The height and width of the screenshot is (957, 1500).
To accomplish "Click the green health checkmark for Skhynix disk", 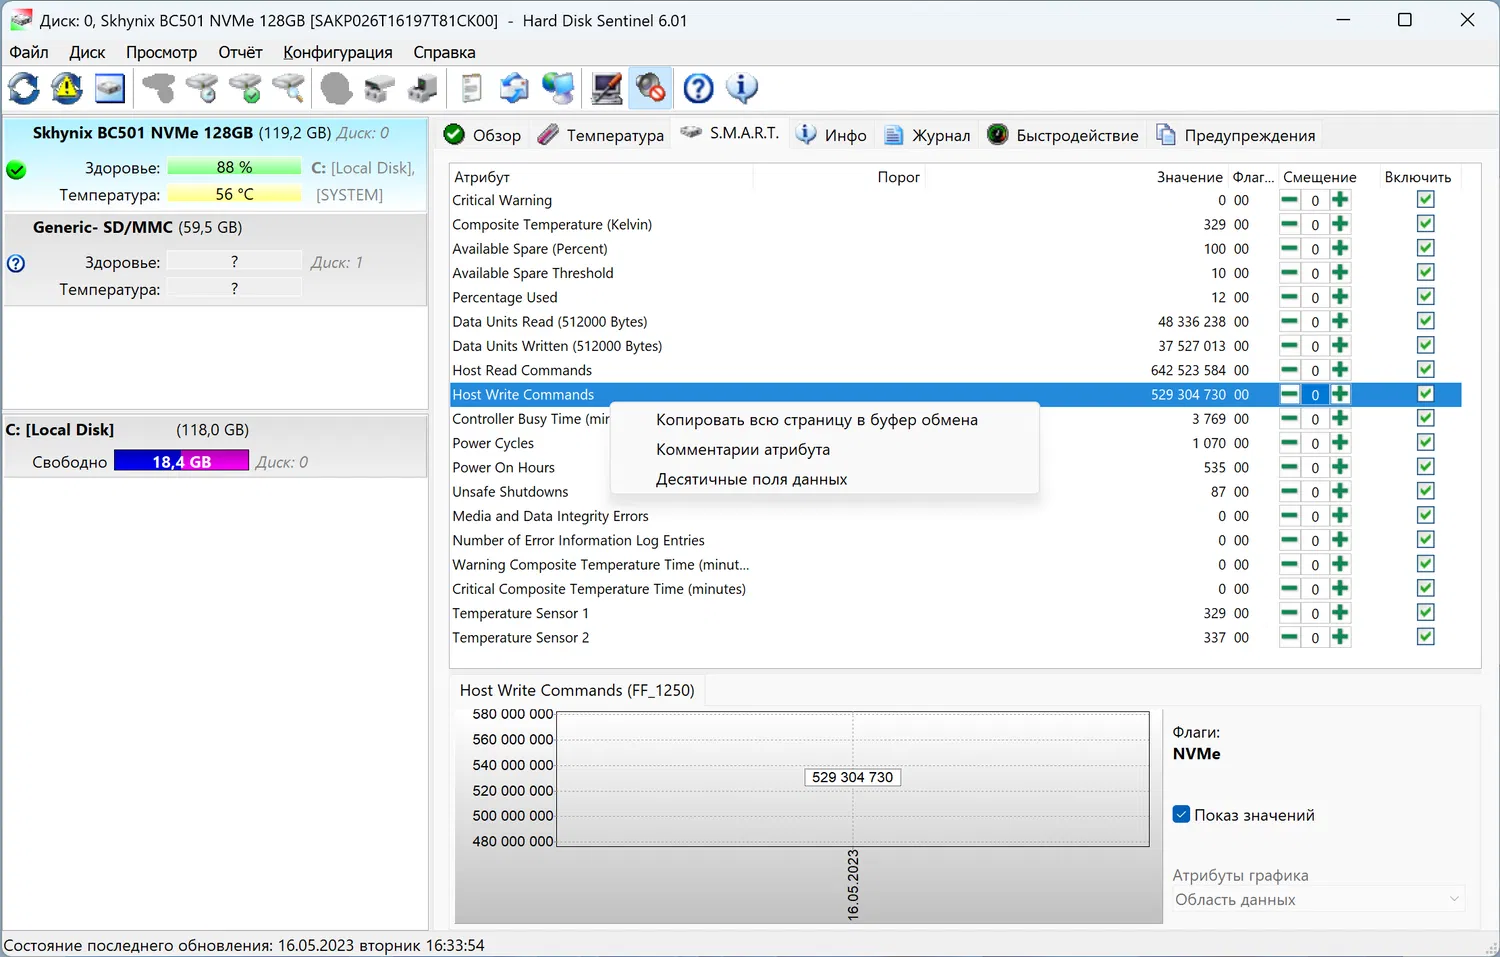I will point(16,170).
